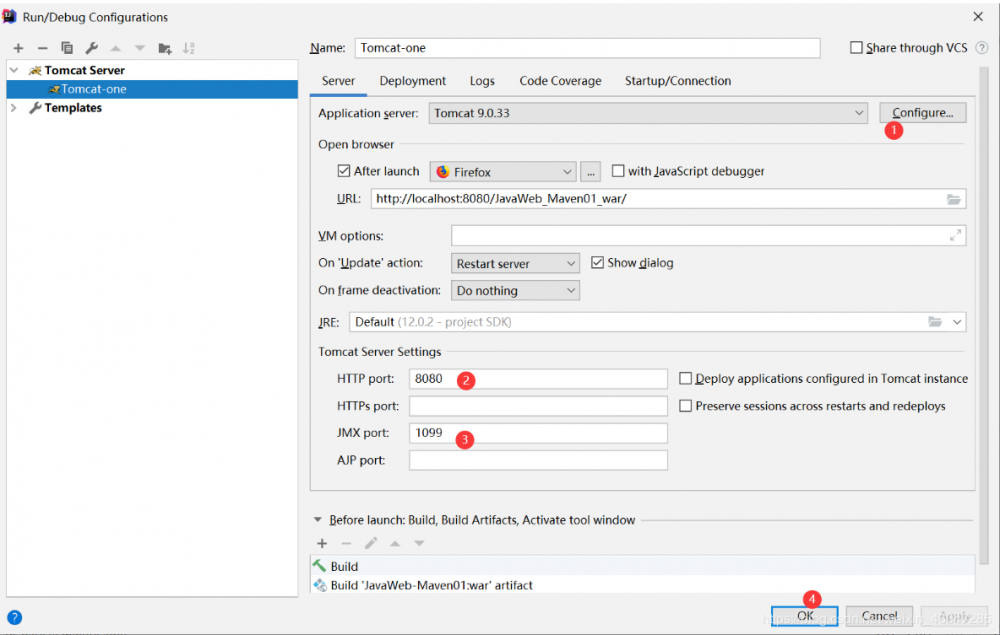
Task: Open the Application server dropdown
Action: pyautogui.click(x=648, y=113)
